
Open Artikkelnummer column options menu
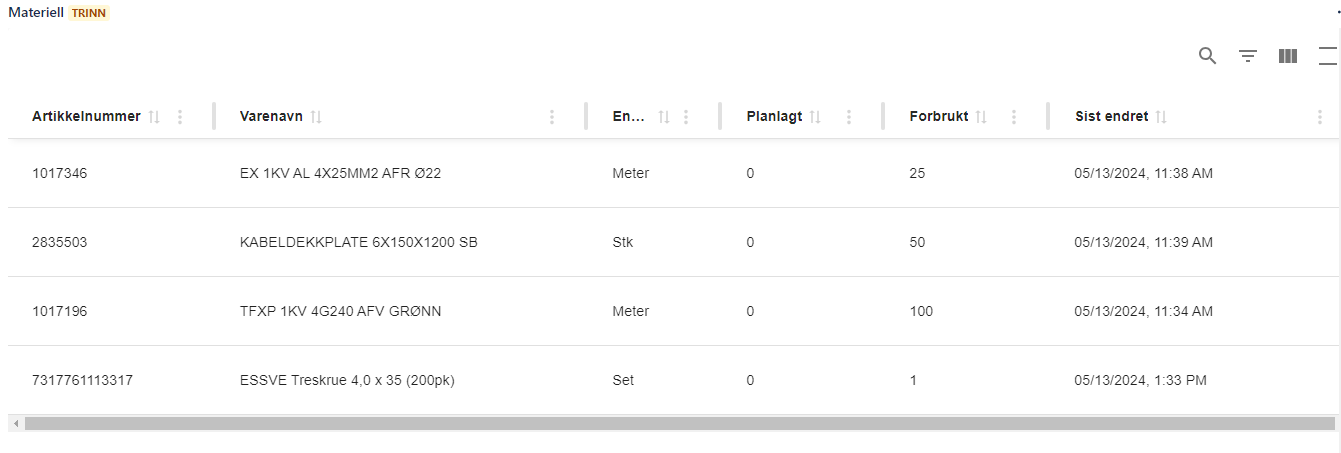click(180, 117)
